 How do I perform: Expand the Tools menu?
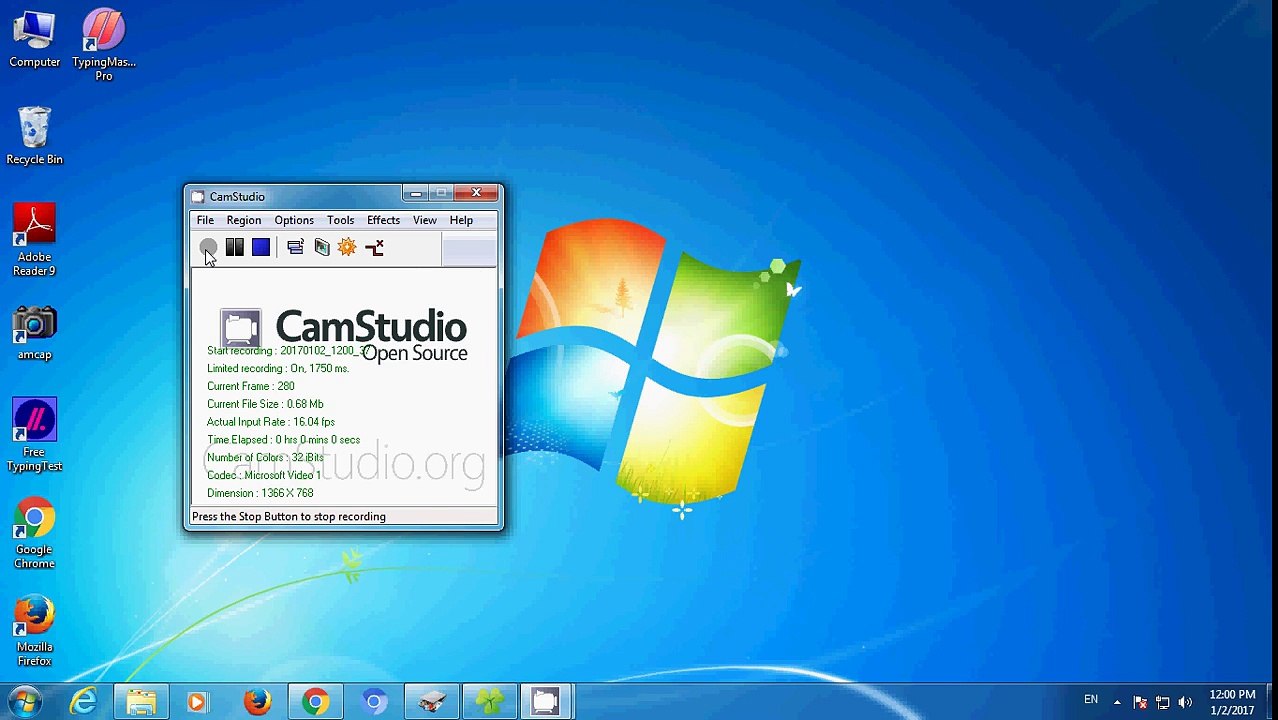click(340, 220)
